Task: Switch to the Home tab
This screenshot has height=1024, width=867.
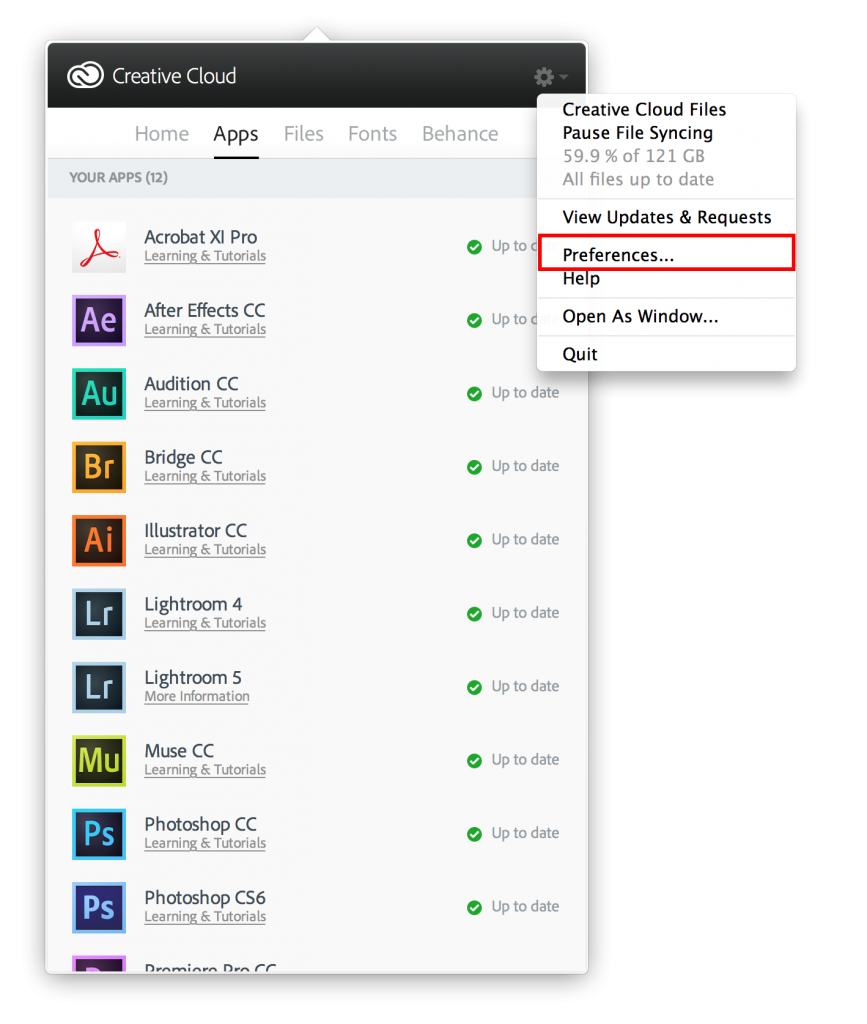Action: coord(162,134)
